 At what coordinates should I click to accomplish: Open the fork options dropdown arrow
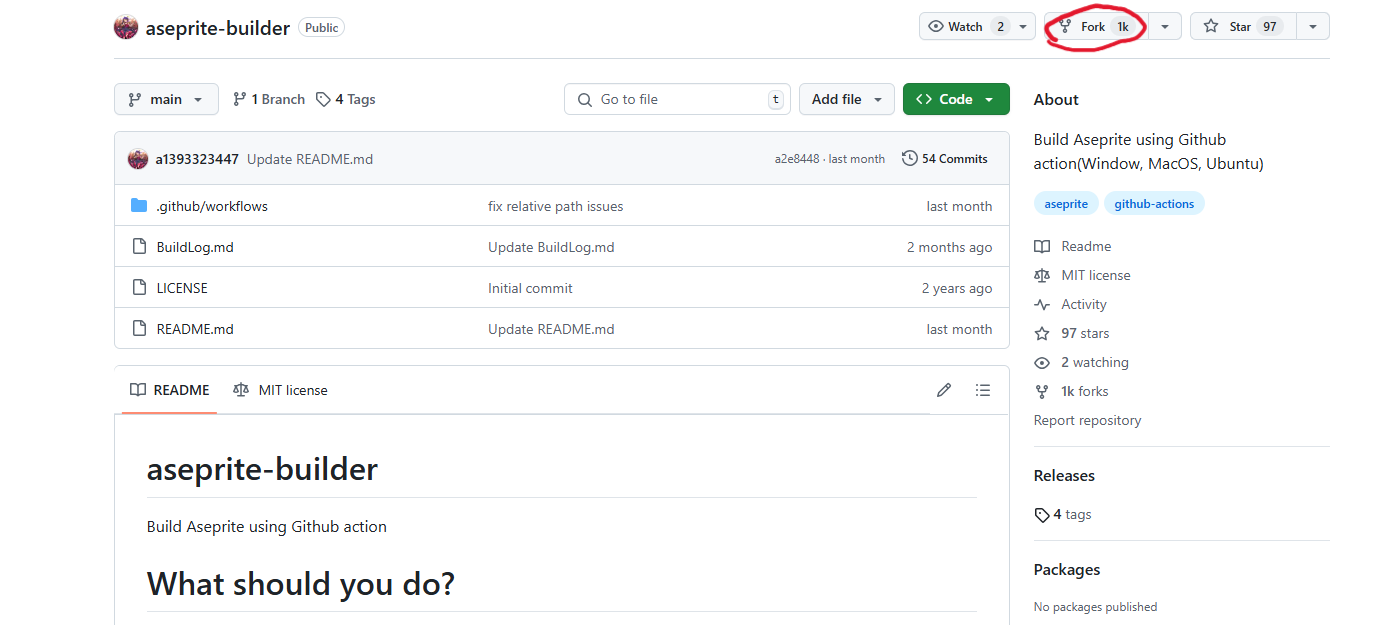click(1165, 27)
